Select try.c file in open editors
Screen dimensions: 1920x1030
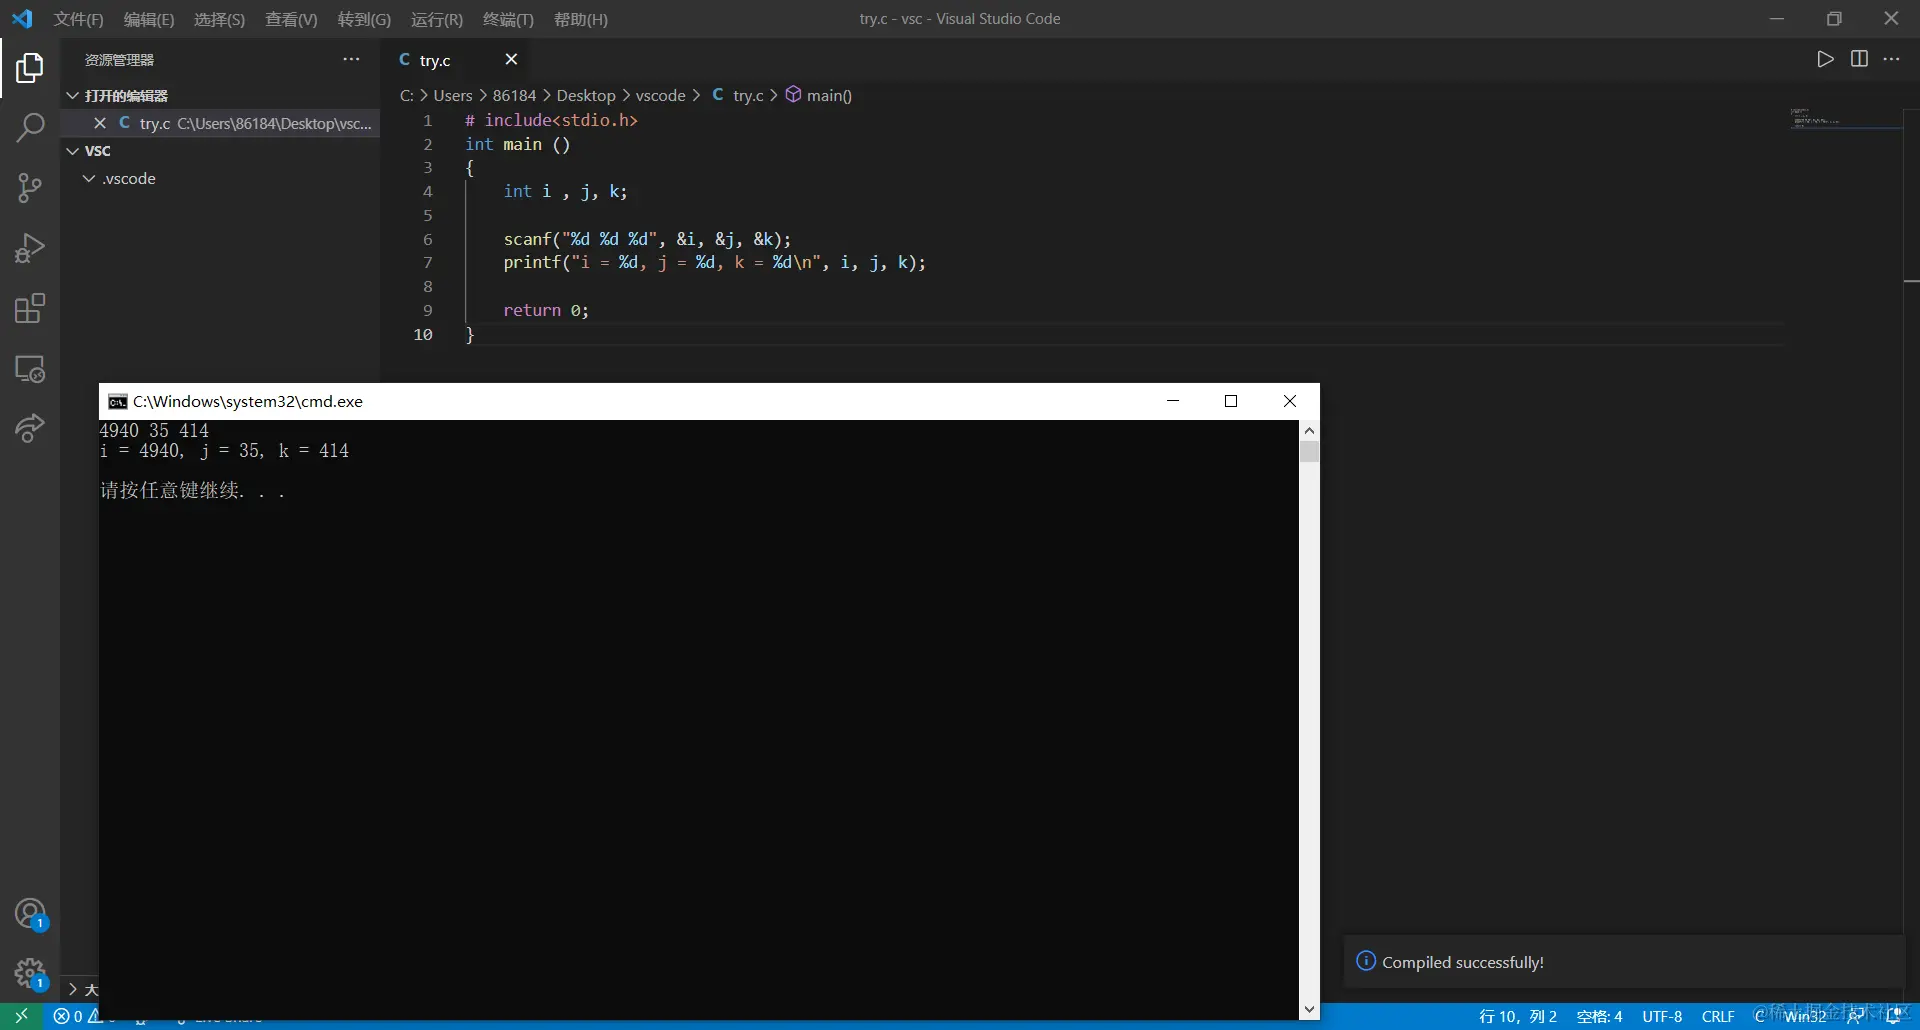[x=220, y=123]
